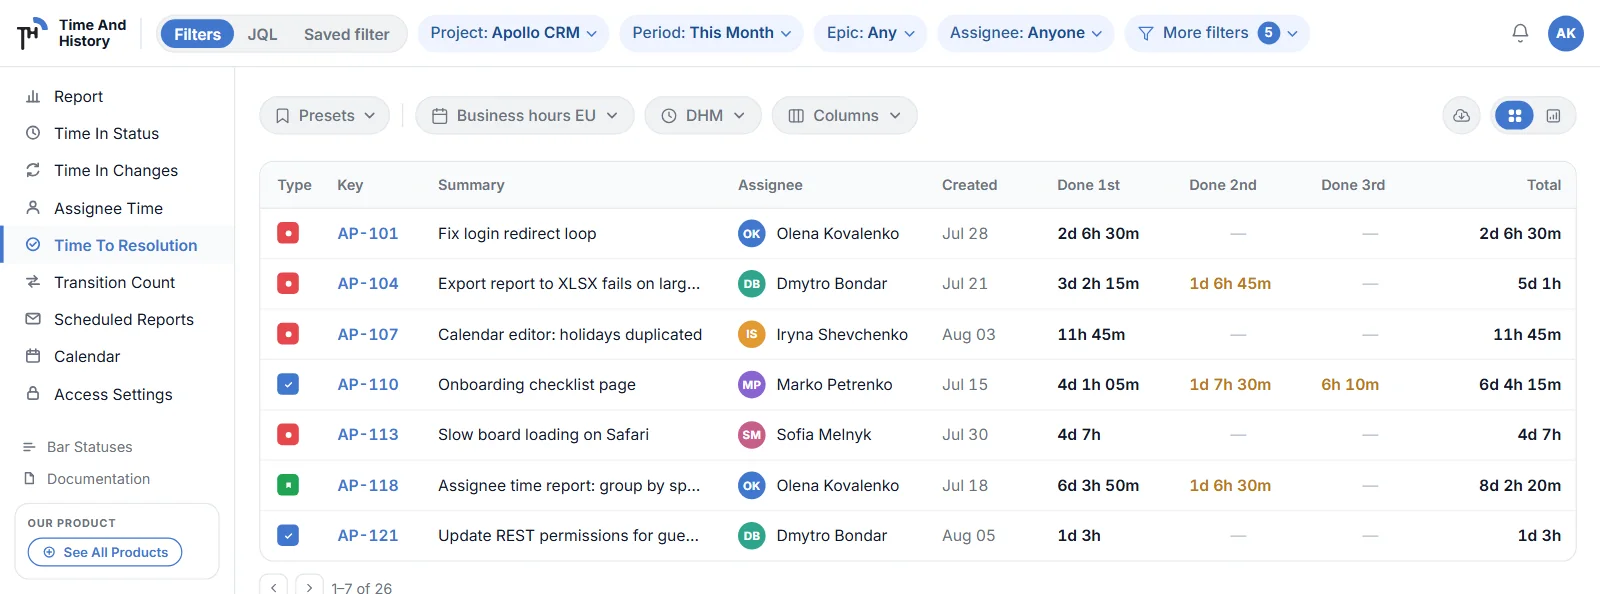Open issue AP-121 link

pyautogui.click(x=368, y=535)
